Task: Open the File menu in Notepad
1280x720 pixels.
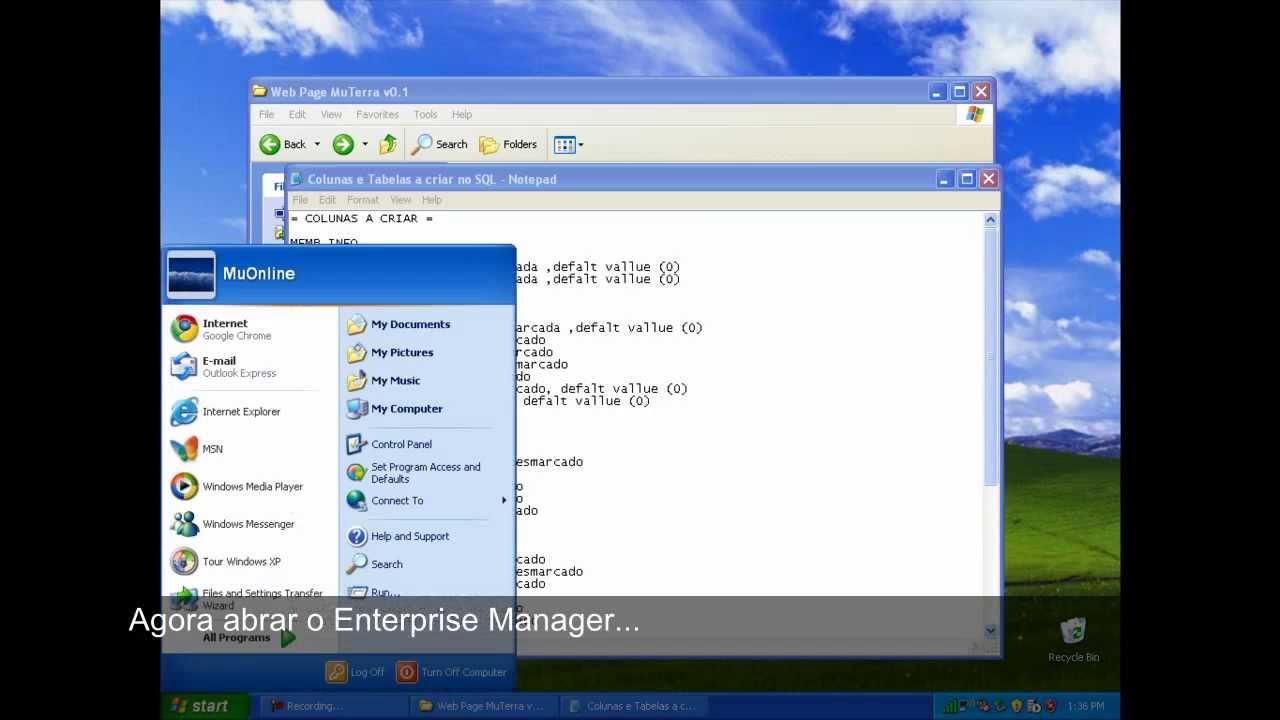Action: pos(300,200)
